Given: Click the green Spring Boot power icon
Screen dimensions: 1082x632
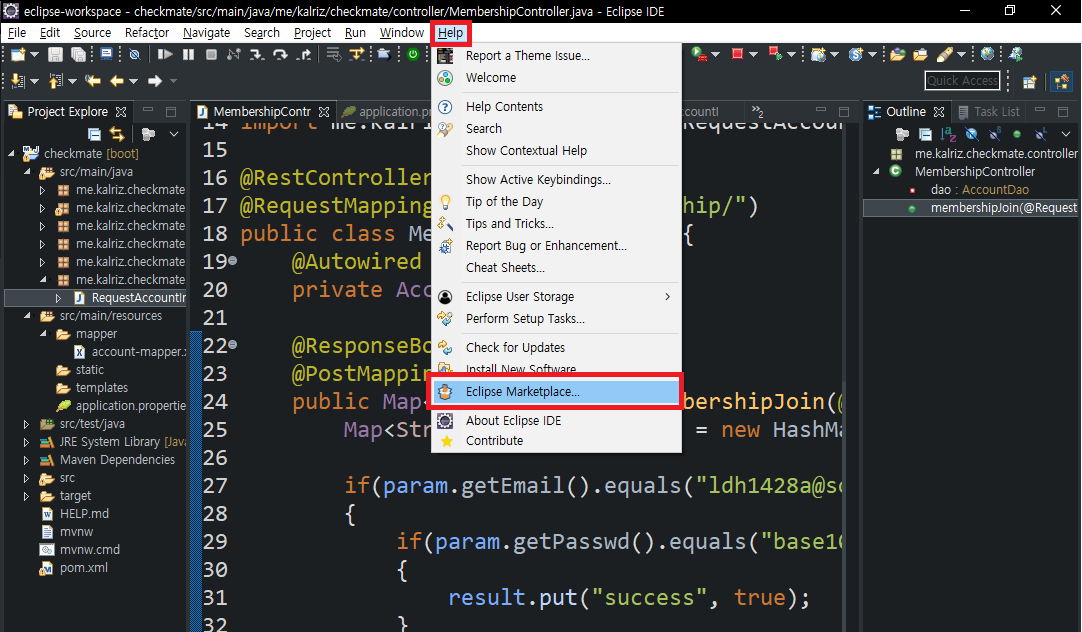Looking at the screenshot, I should 413,54.
